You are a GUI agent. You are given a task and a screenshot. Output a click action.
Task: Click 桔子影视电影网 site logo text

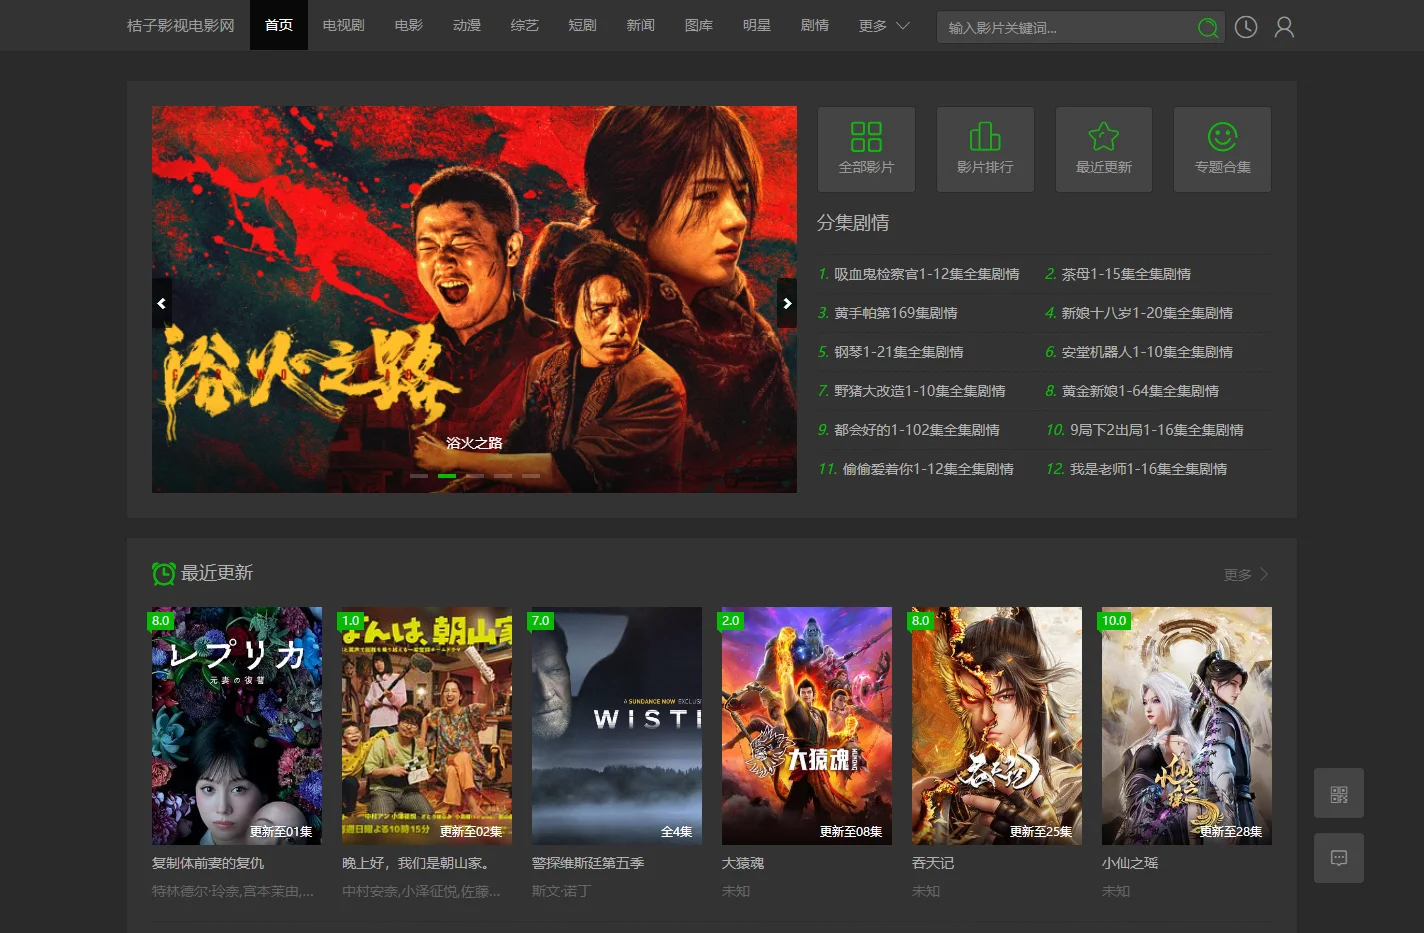coord(181,25)
